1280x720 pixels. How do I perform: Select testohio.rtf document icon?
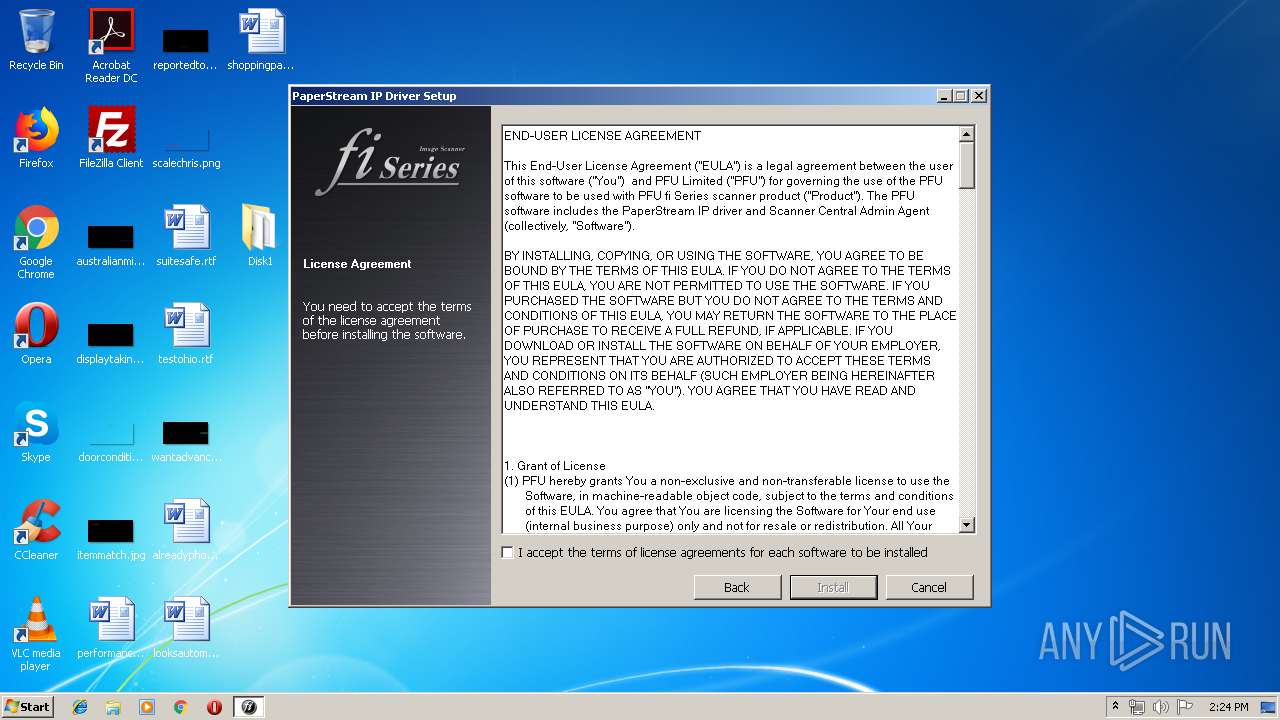tap(186, 334)
